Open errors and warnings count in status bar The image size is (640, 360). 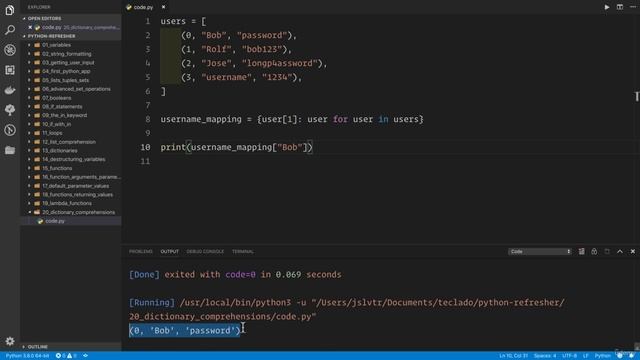(x=65, y=356)
